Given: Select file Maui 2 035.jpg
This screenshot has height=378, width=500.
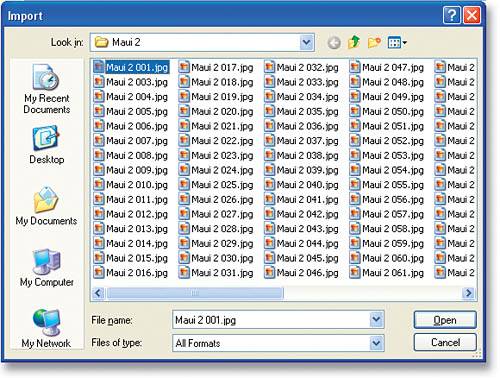Looking at the screenshot, I should 301,111.
